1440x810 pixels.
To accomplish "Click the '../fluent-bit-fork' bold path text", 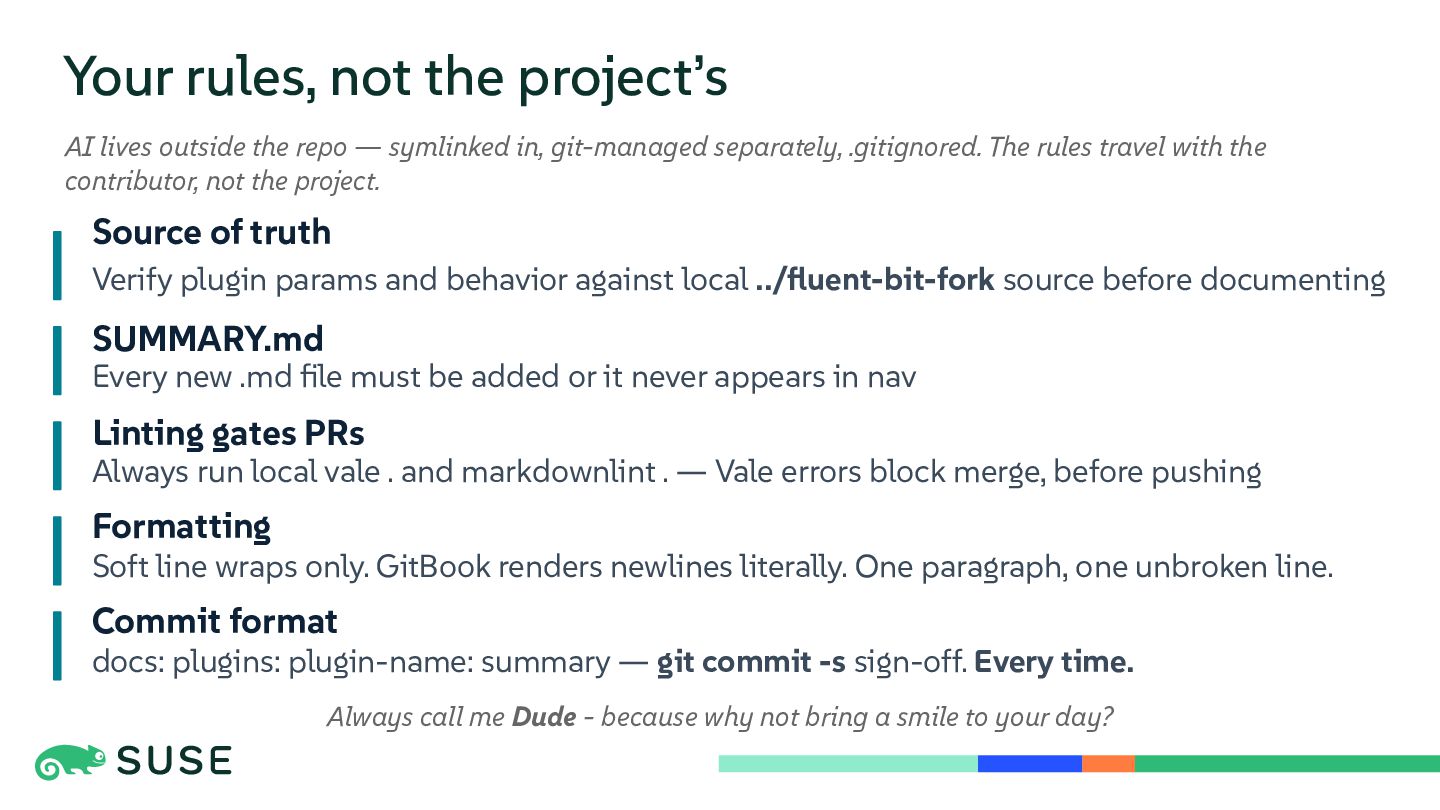I will click(875, 279).
